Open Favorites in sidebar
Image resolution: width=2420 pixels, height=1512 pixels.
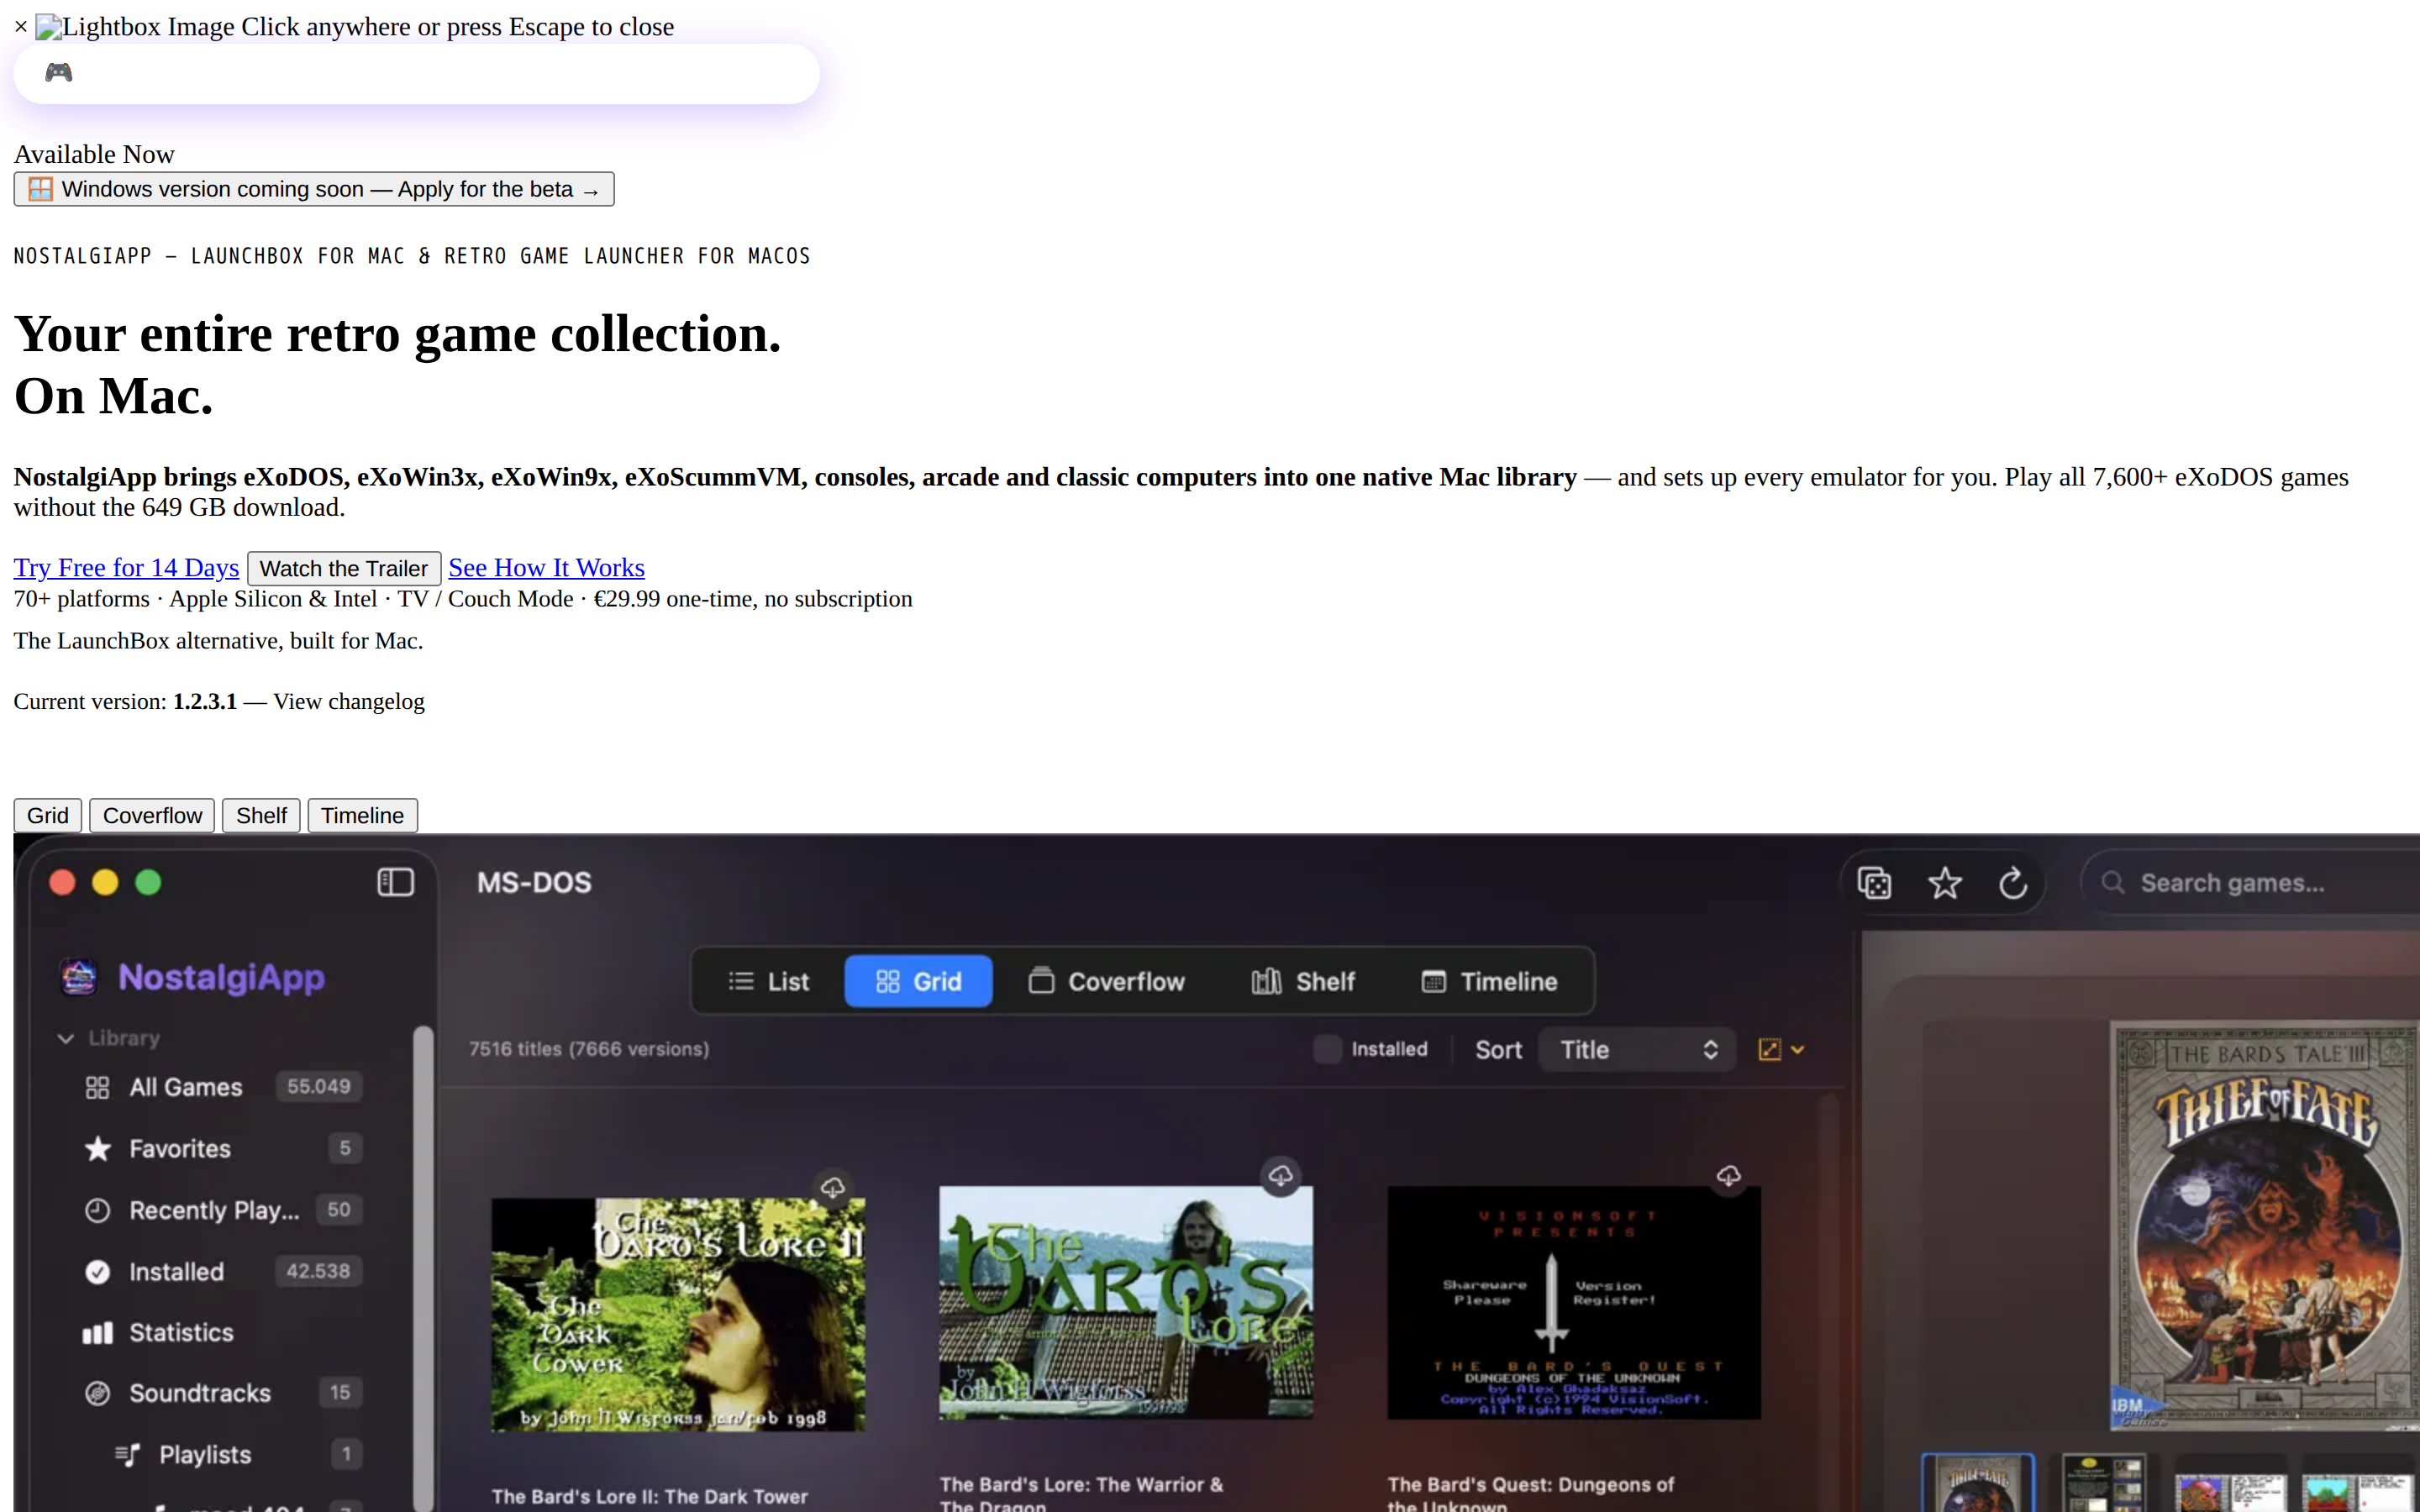click(222, 1148)
